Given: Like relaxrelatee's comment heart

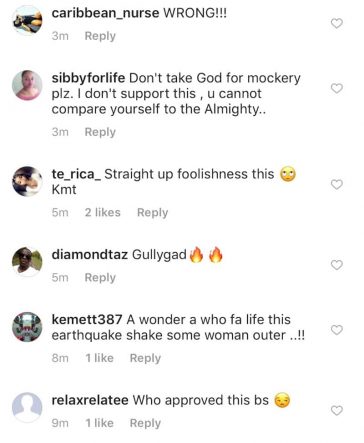Looking at the screenshot, I should click(x=337, y=410).
